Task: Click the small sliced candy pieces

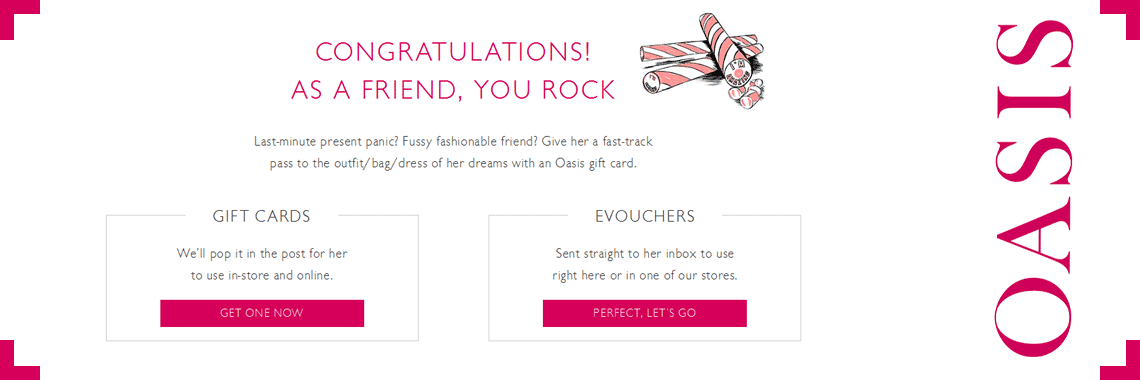Action: [747, 92]
